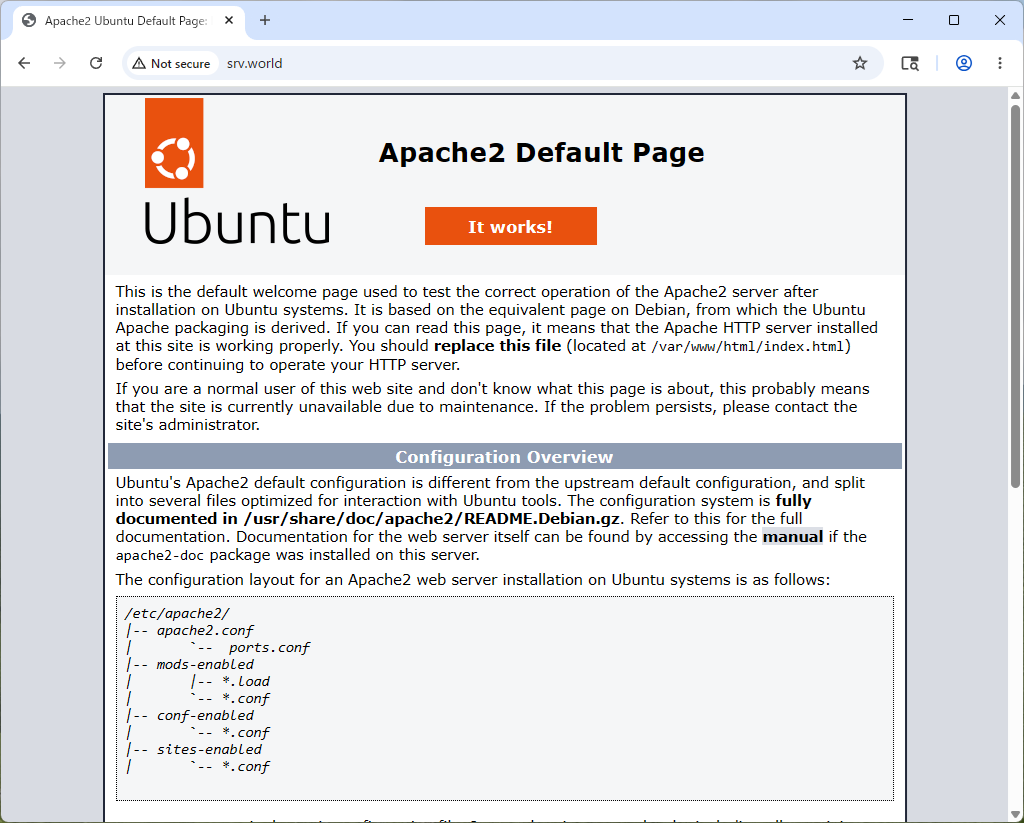The width and height of the screenshot is (1024, 823).
Task: Click the scrollbar down arrow
Action: pyautogui.click(x=1015, y=814)
